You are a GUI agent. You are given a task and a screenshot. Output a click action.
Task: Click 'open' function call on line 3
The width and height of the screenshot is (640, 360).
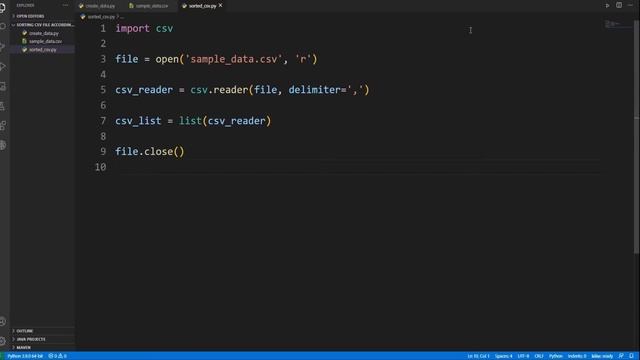[167, 59]
